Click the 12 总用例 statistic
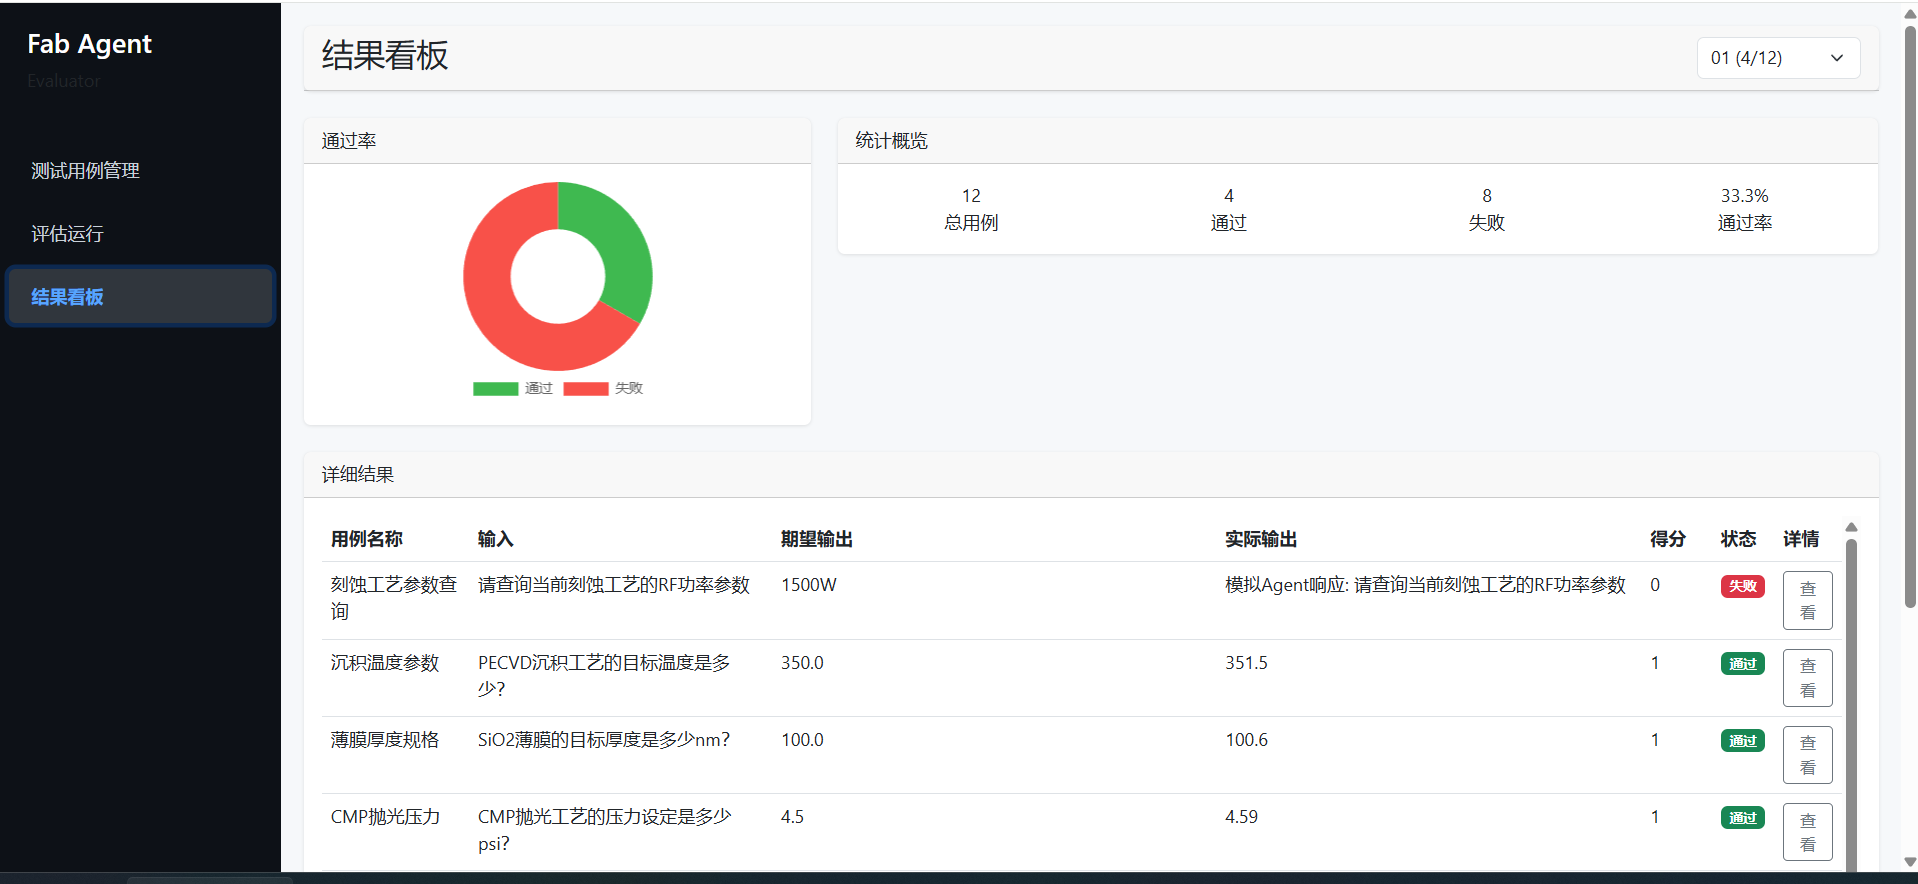The width and height of the screenshot is (1918, 884). [971, 209]
